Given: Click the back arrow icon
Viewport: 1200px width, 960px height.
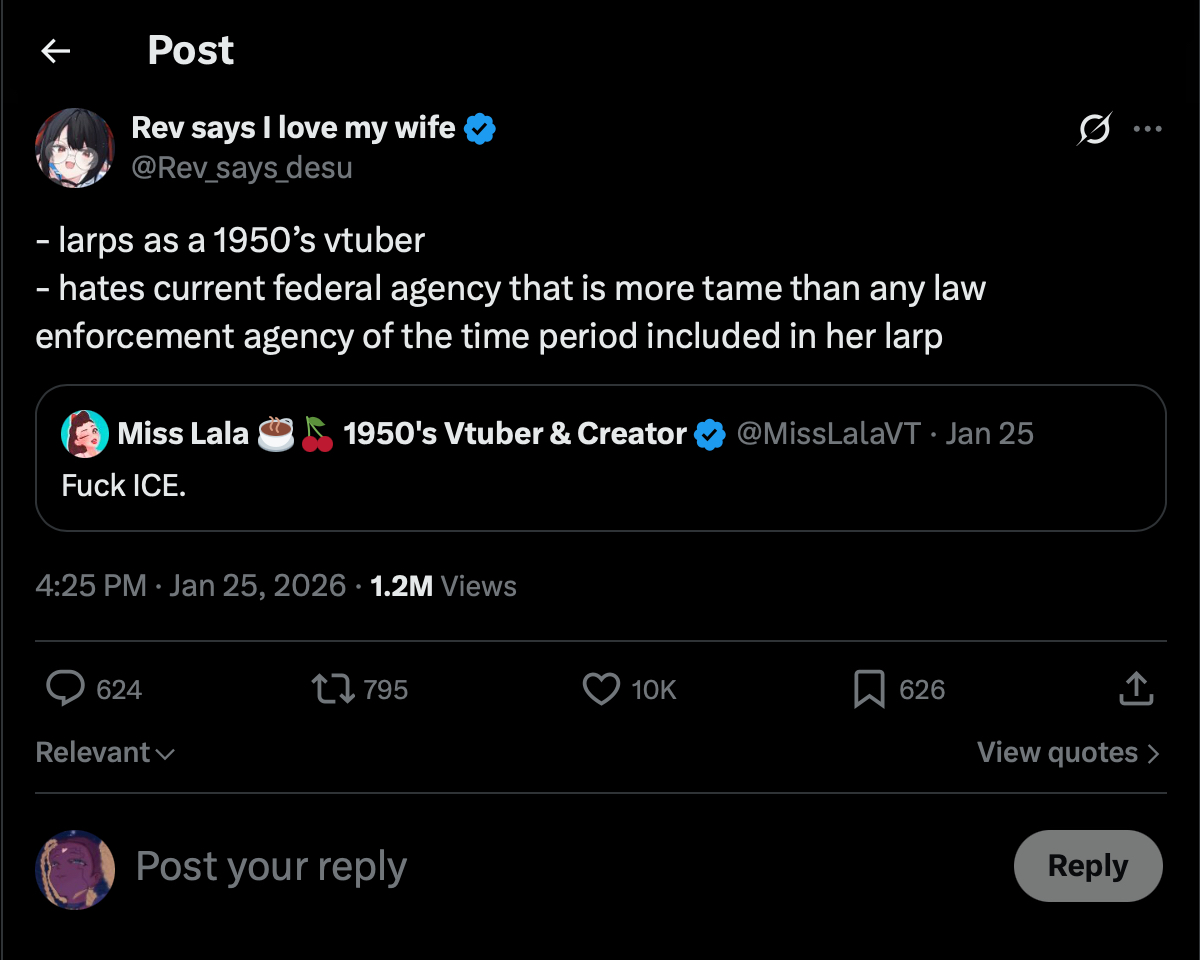Looking at the screenshot, I should (56, 51).
